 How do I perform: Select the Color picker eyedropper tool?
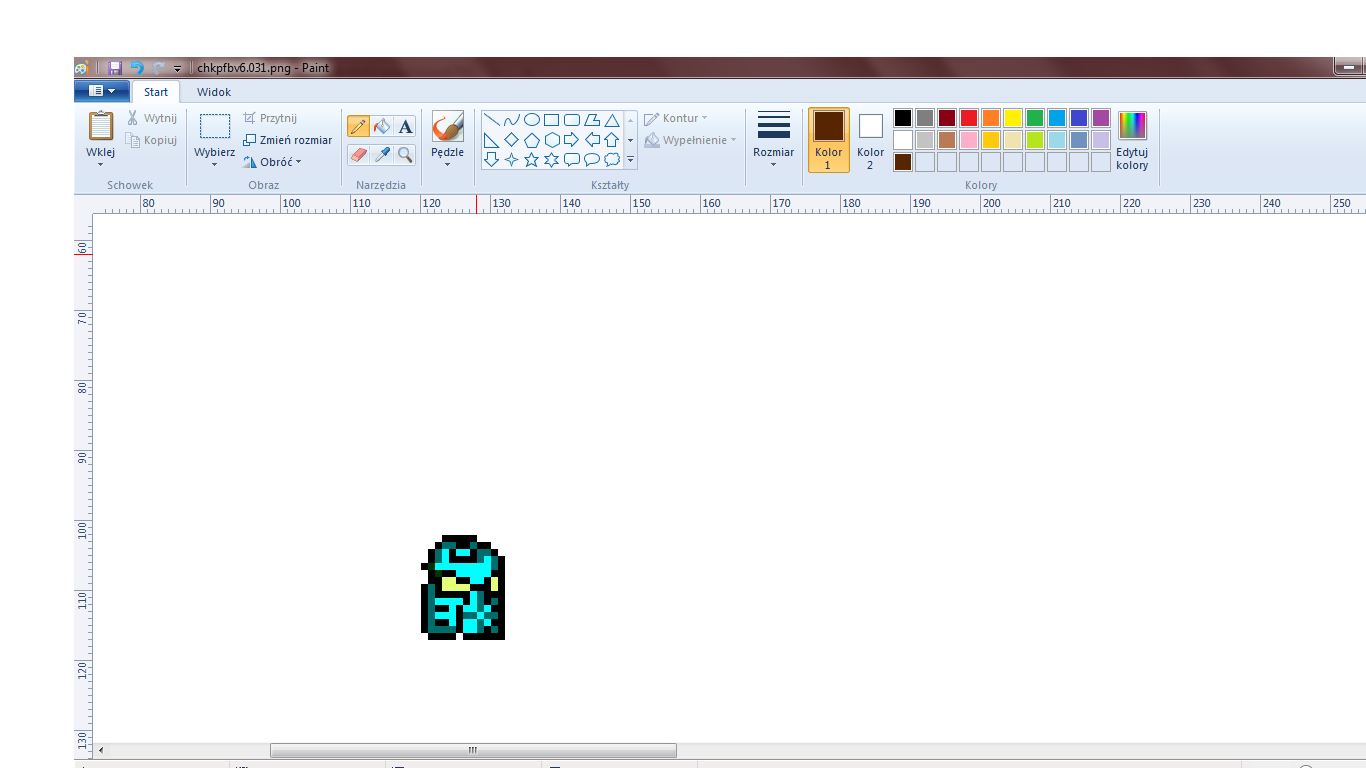tap(382, 154)
